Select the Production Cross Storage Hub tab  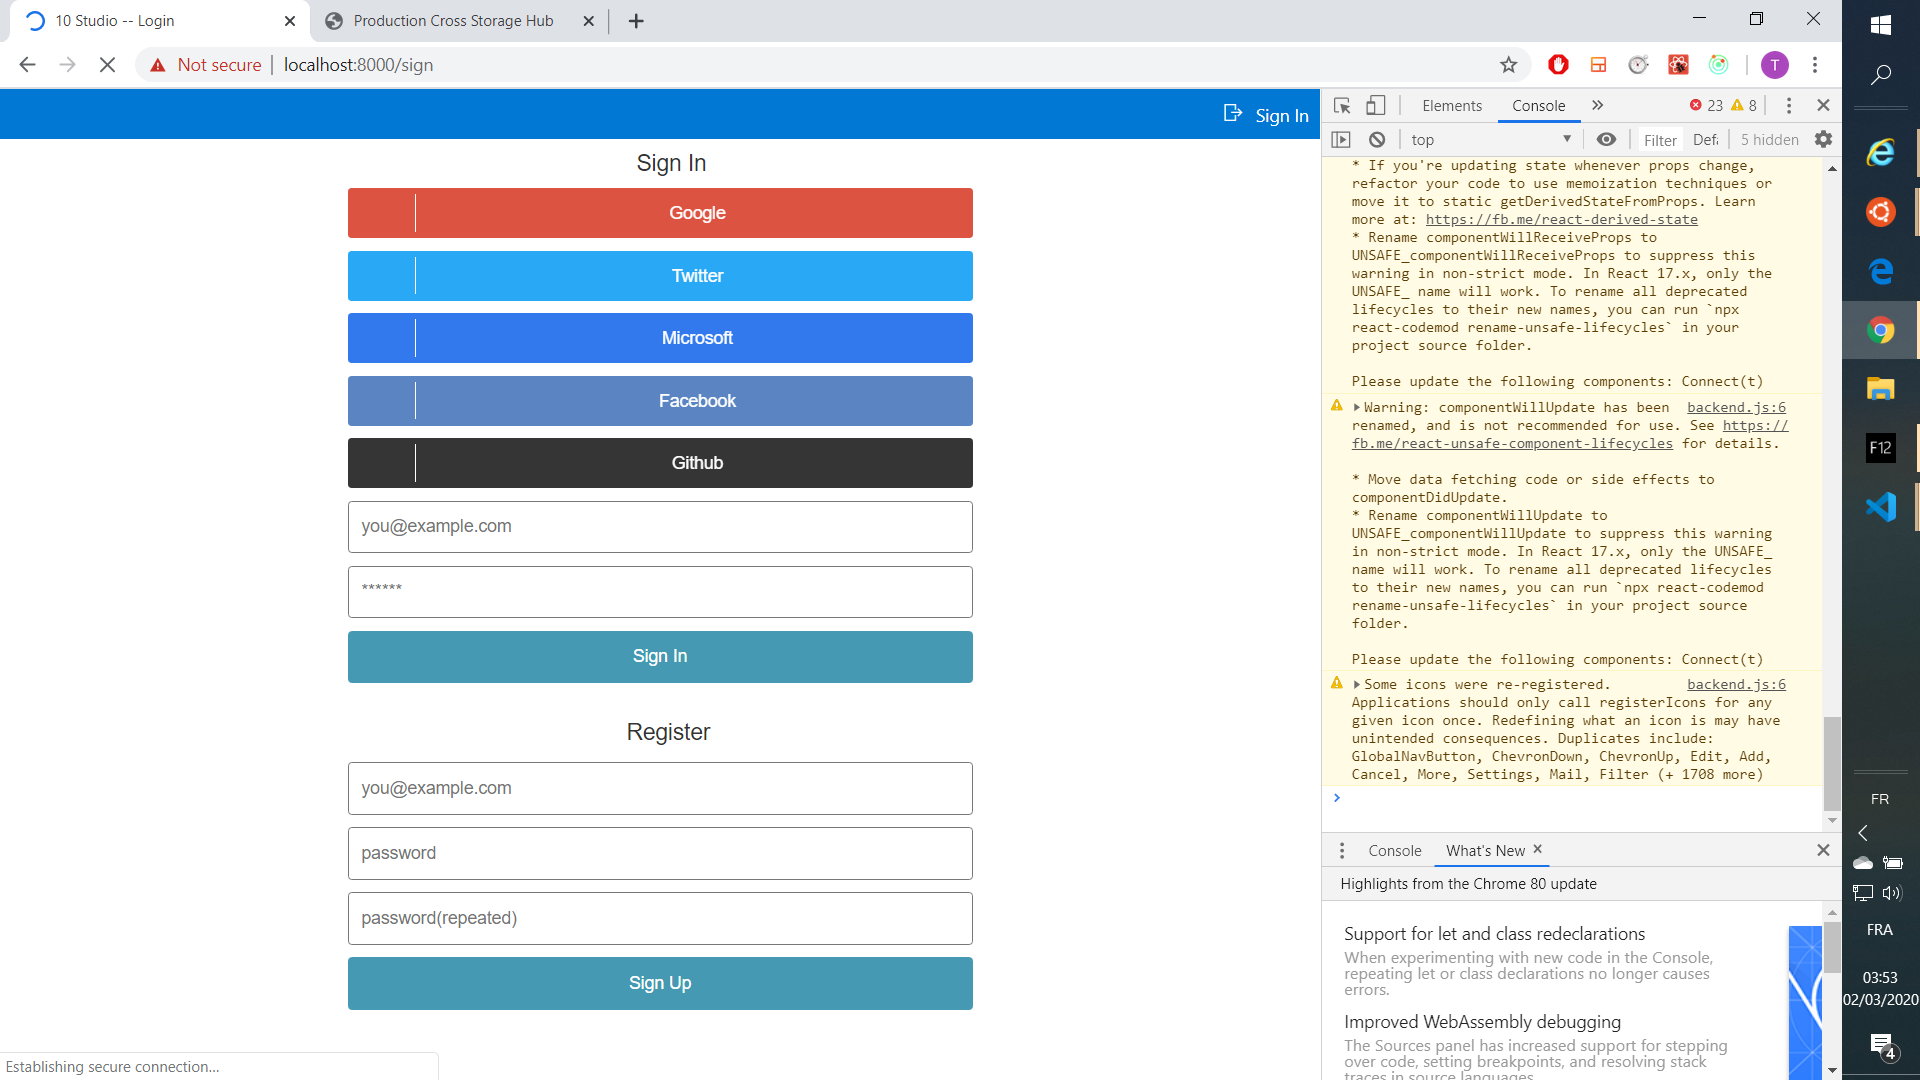[x=453, y=21]
